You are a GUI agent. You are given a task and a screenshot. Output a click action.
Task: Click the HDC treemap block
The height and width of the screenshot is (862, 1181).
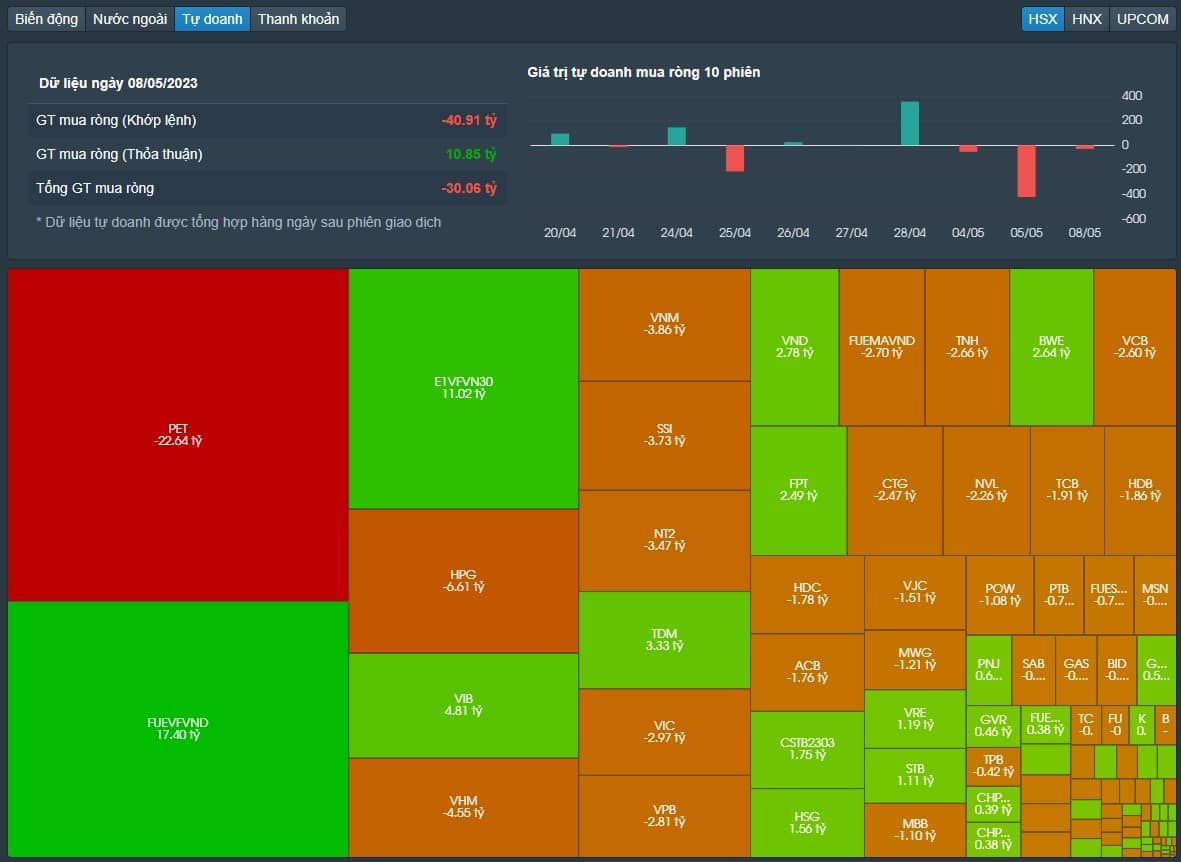click(x=807, y=595)
